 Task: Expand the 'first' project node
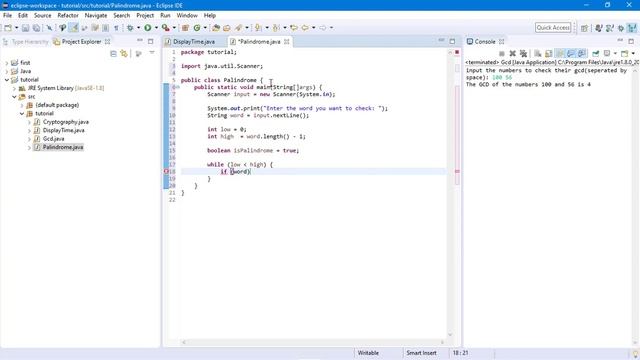pos(7,63)
